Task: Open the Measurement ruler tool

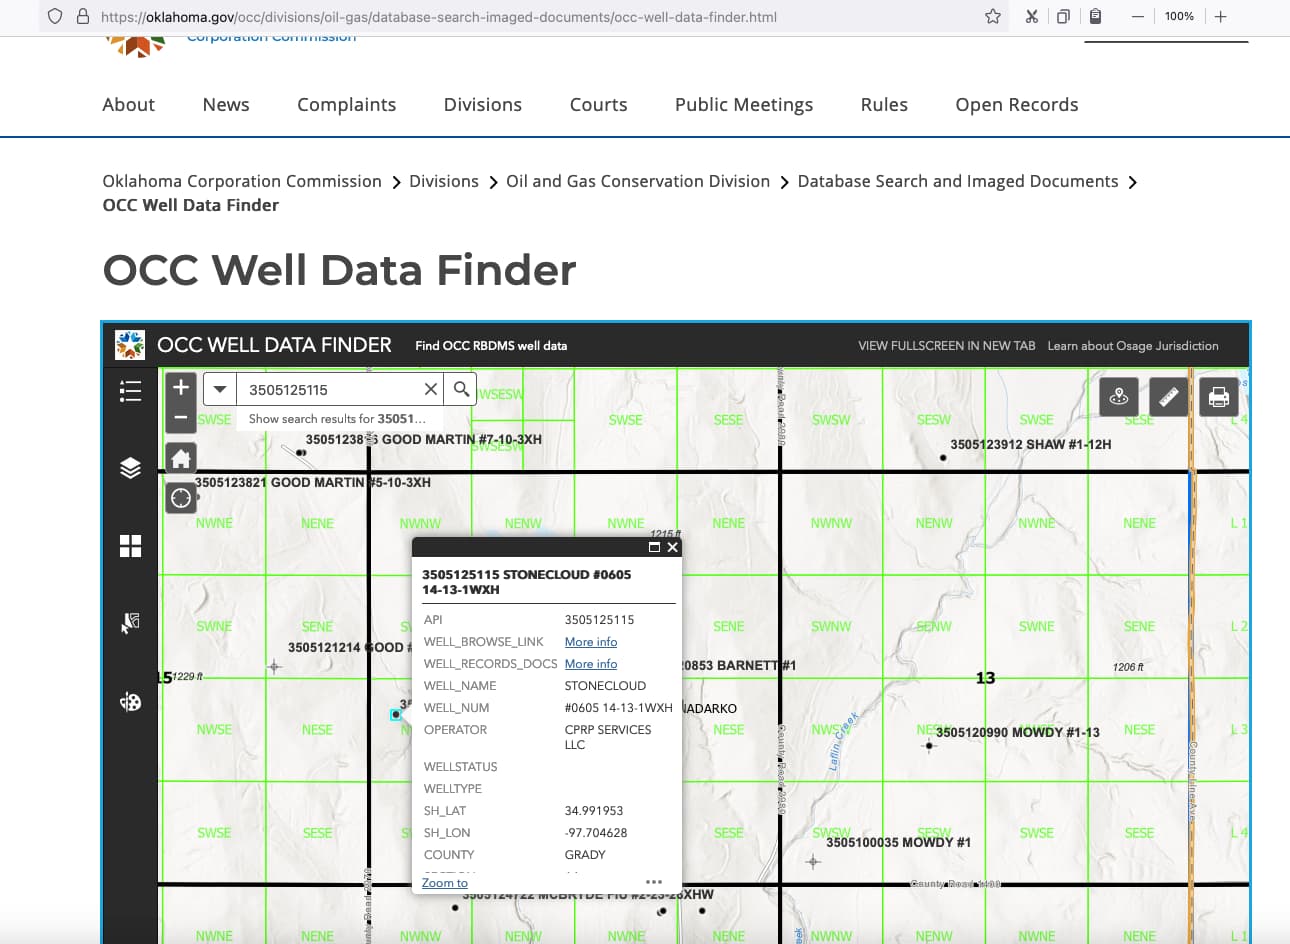Action: pyautogui.click(x=1169, y=397)
